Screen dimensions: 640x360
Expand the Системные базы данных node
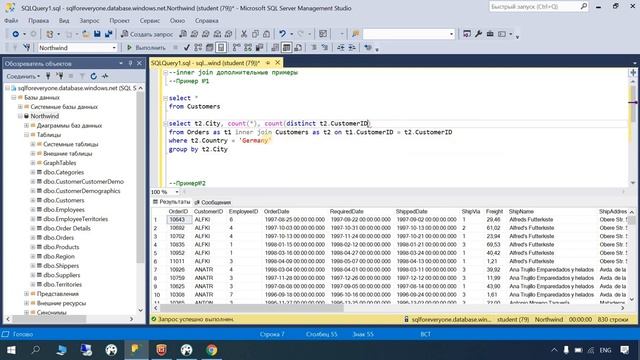(20, 107)
